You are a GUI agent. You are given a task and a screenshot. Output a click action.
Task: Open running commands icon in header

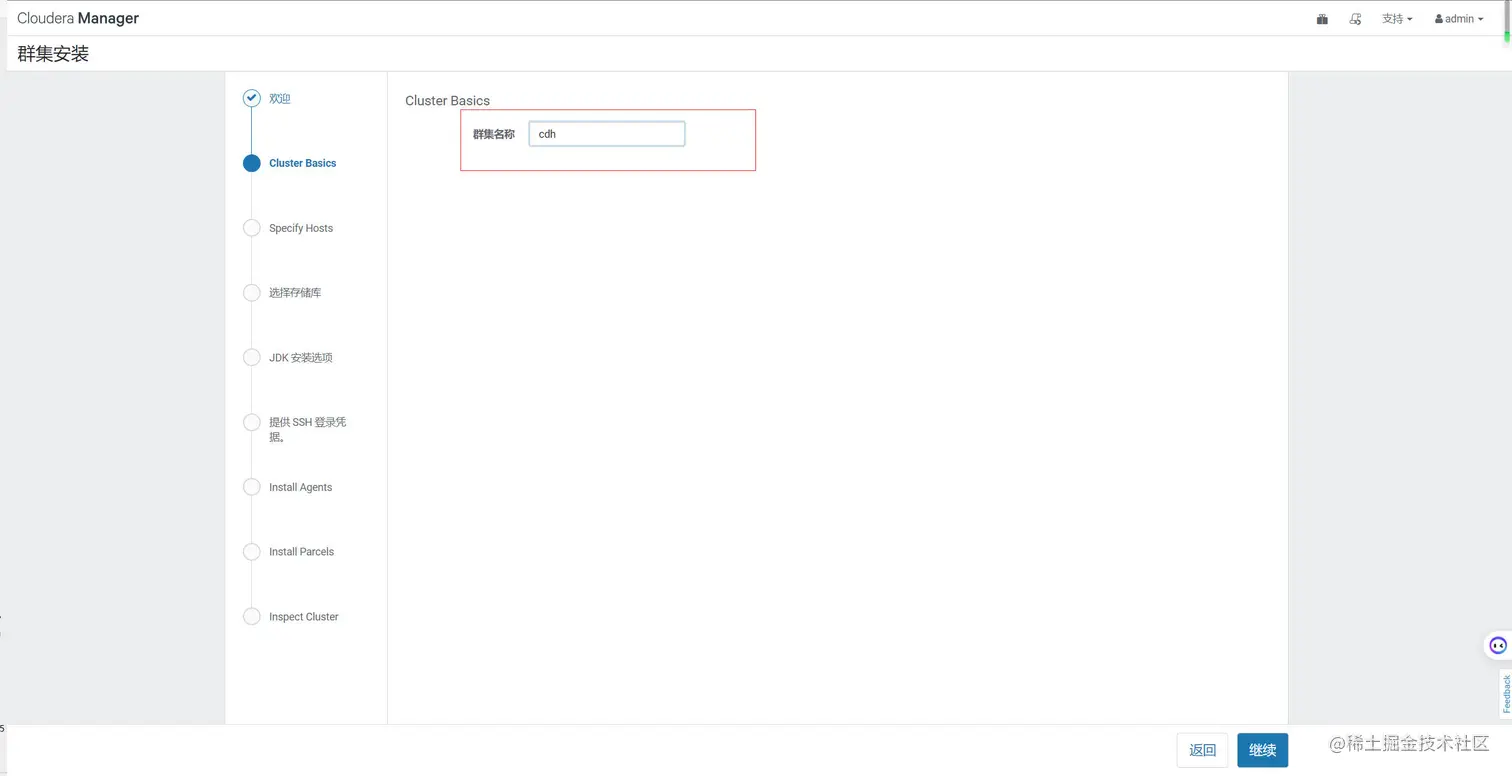tap(1356, 19)
